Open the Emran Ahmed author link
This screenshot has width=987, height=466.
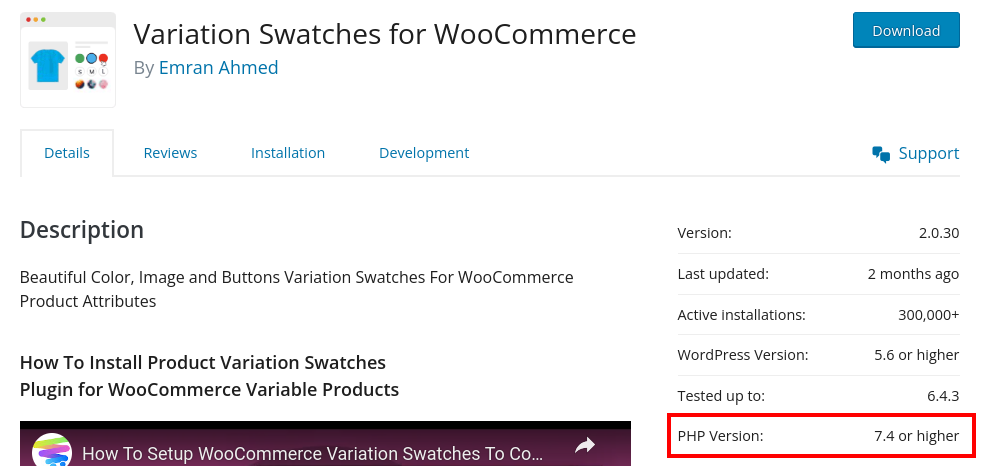218,67
